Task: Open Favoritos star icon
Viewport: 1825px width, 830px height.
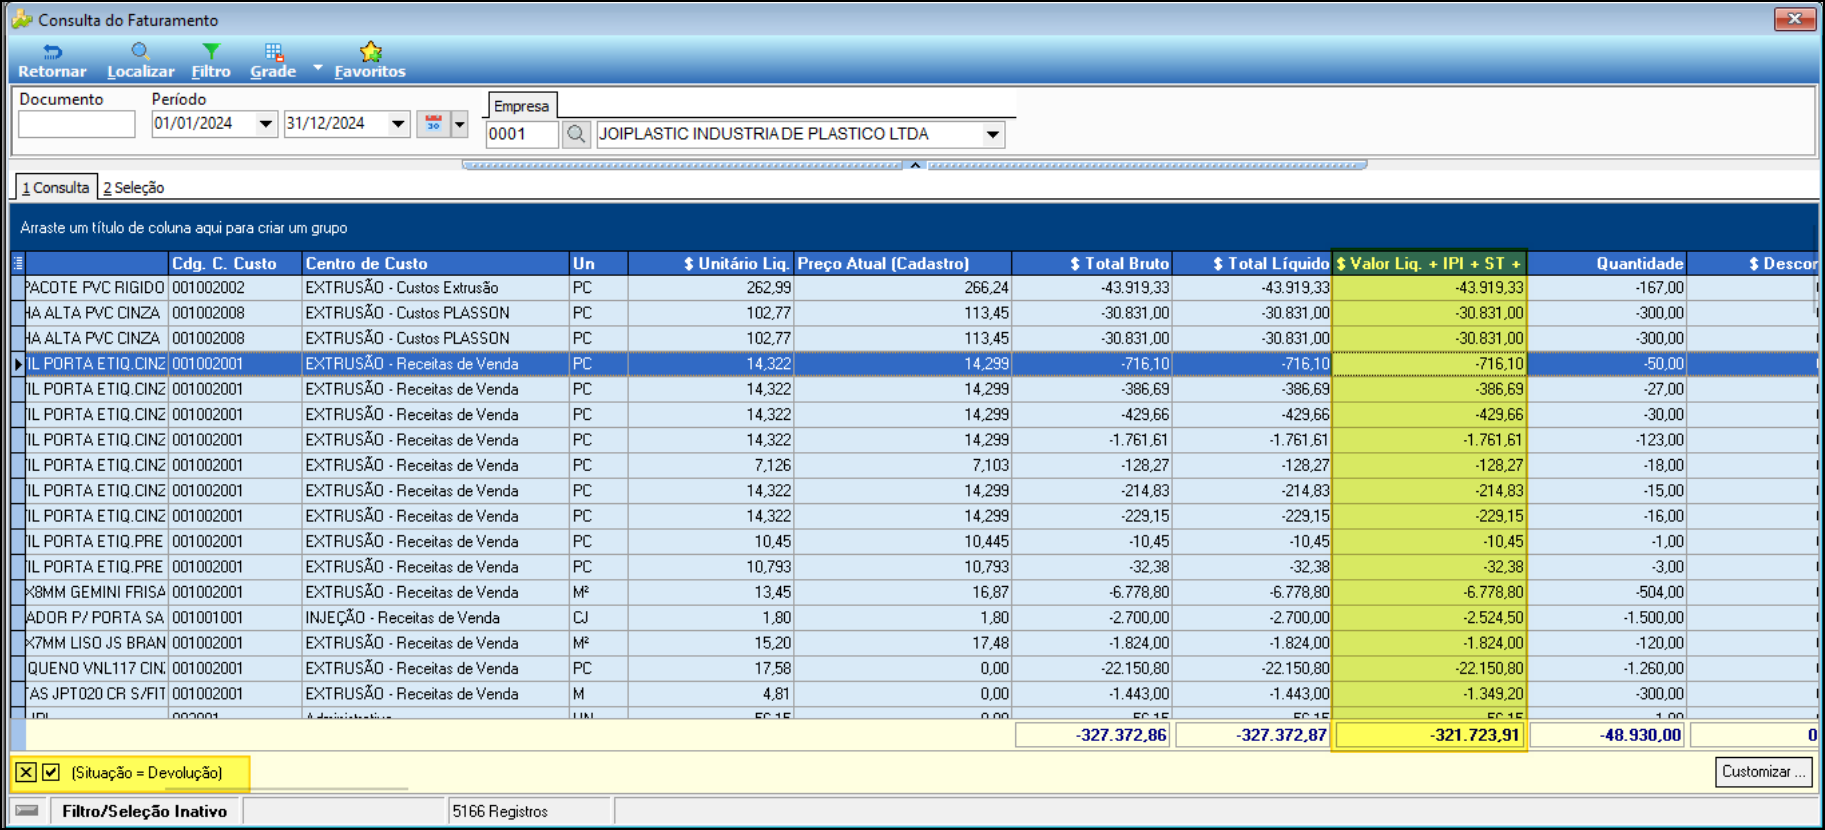Action: 370,60
